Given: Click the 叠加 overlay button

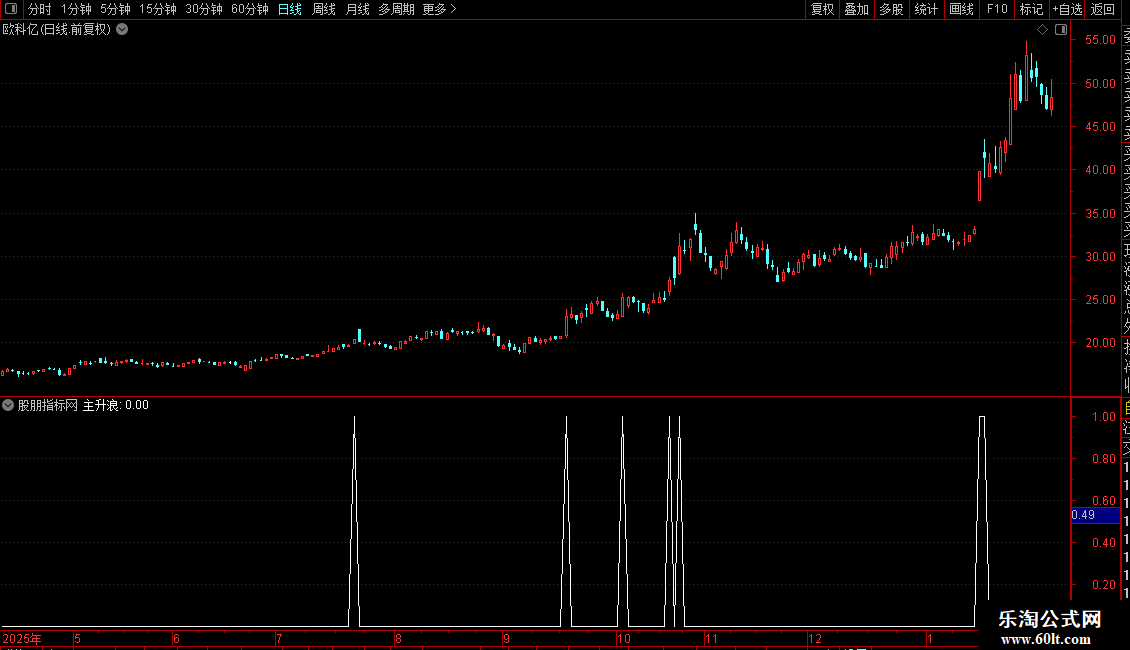Looking at the screenshot, I should coord(857,9).
